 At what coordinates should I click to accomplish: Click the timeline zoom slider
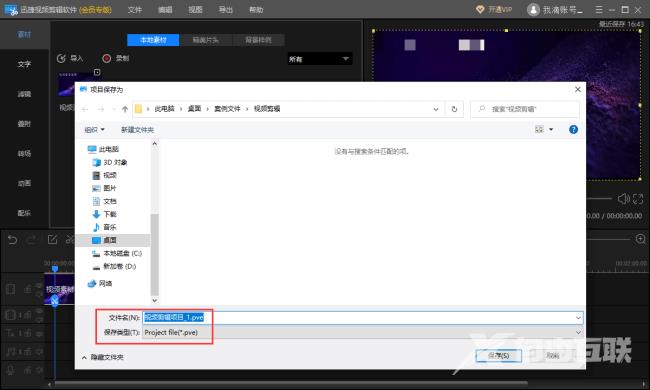tap(609, 239)
